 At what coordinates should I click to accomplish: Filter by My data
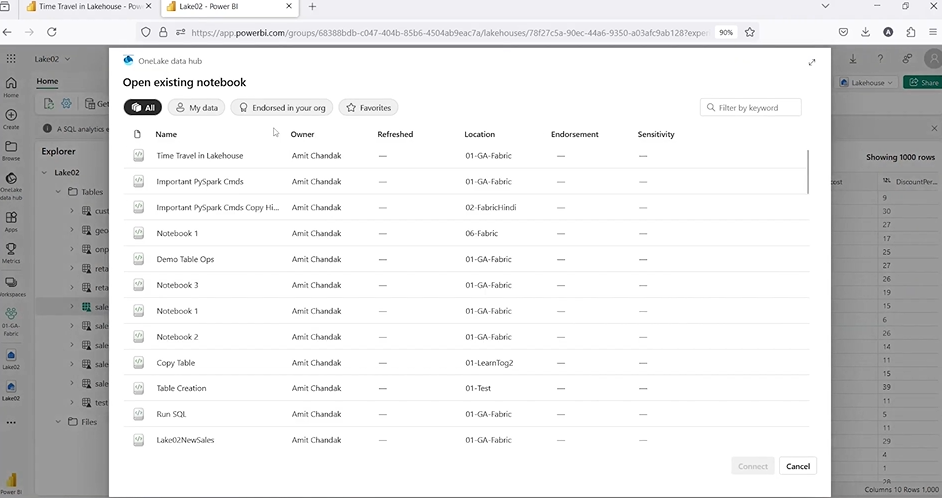coord(196,108)
